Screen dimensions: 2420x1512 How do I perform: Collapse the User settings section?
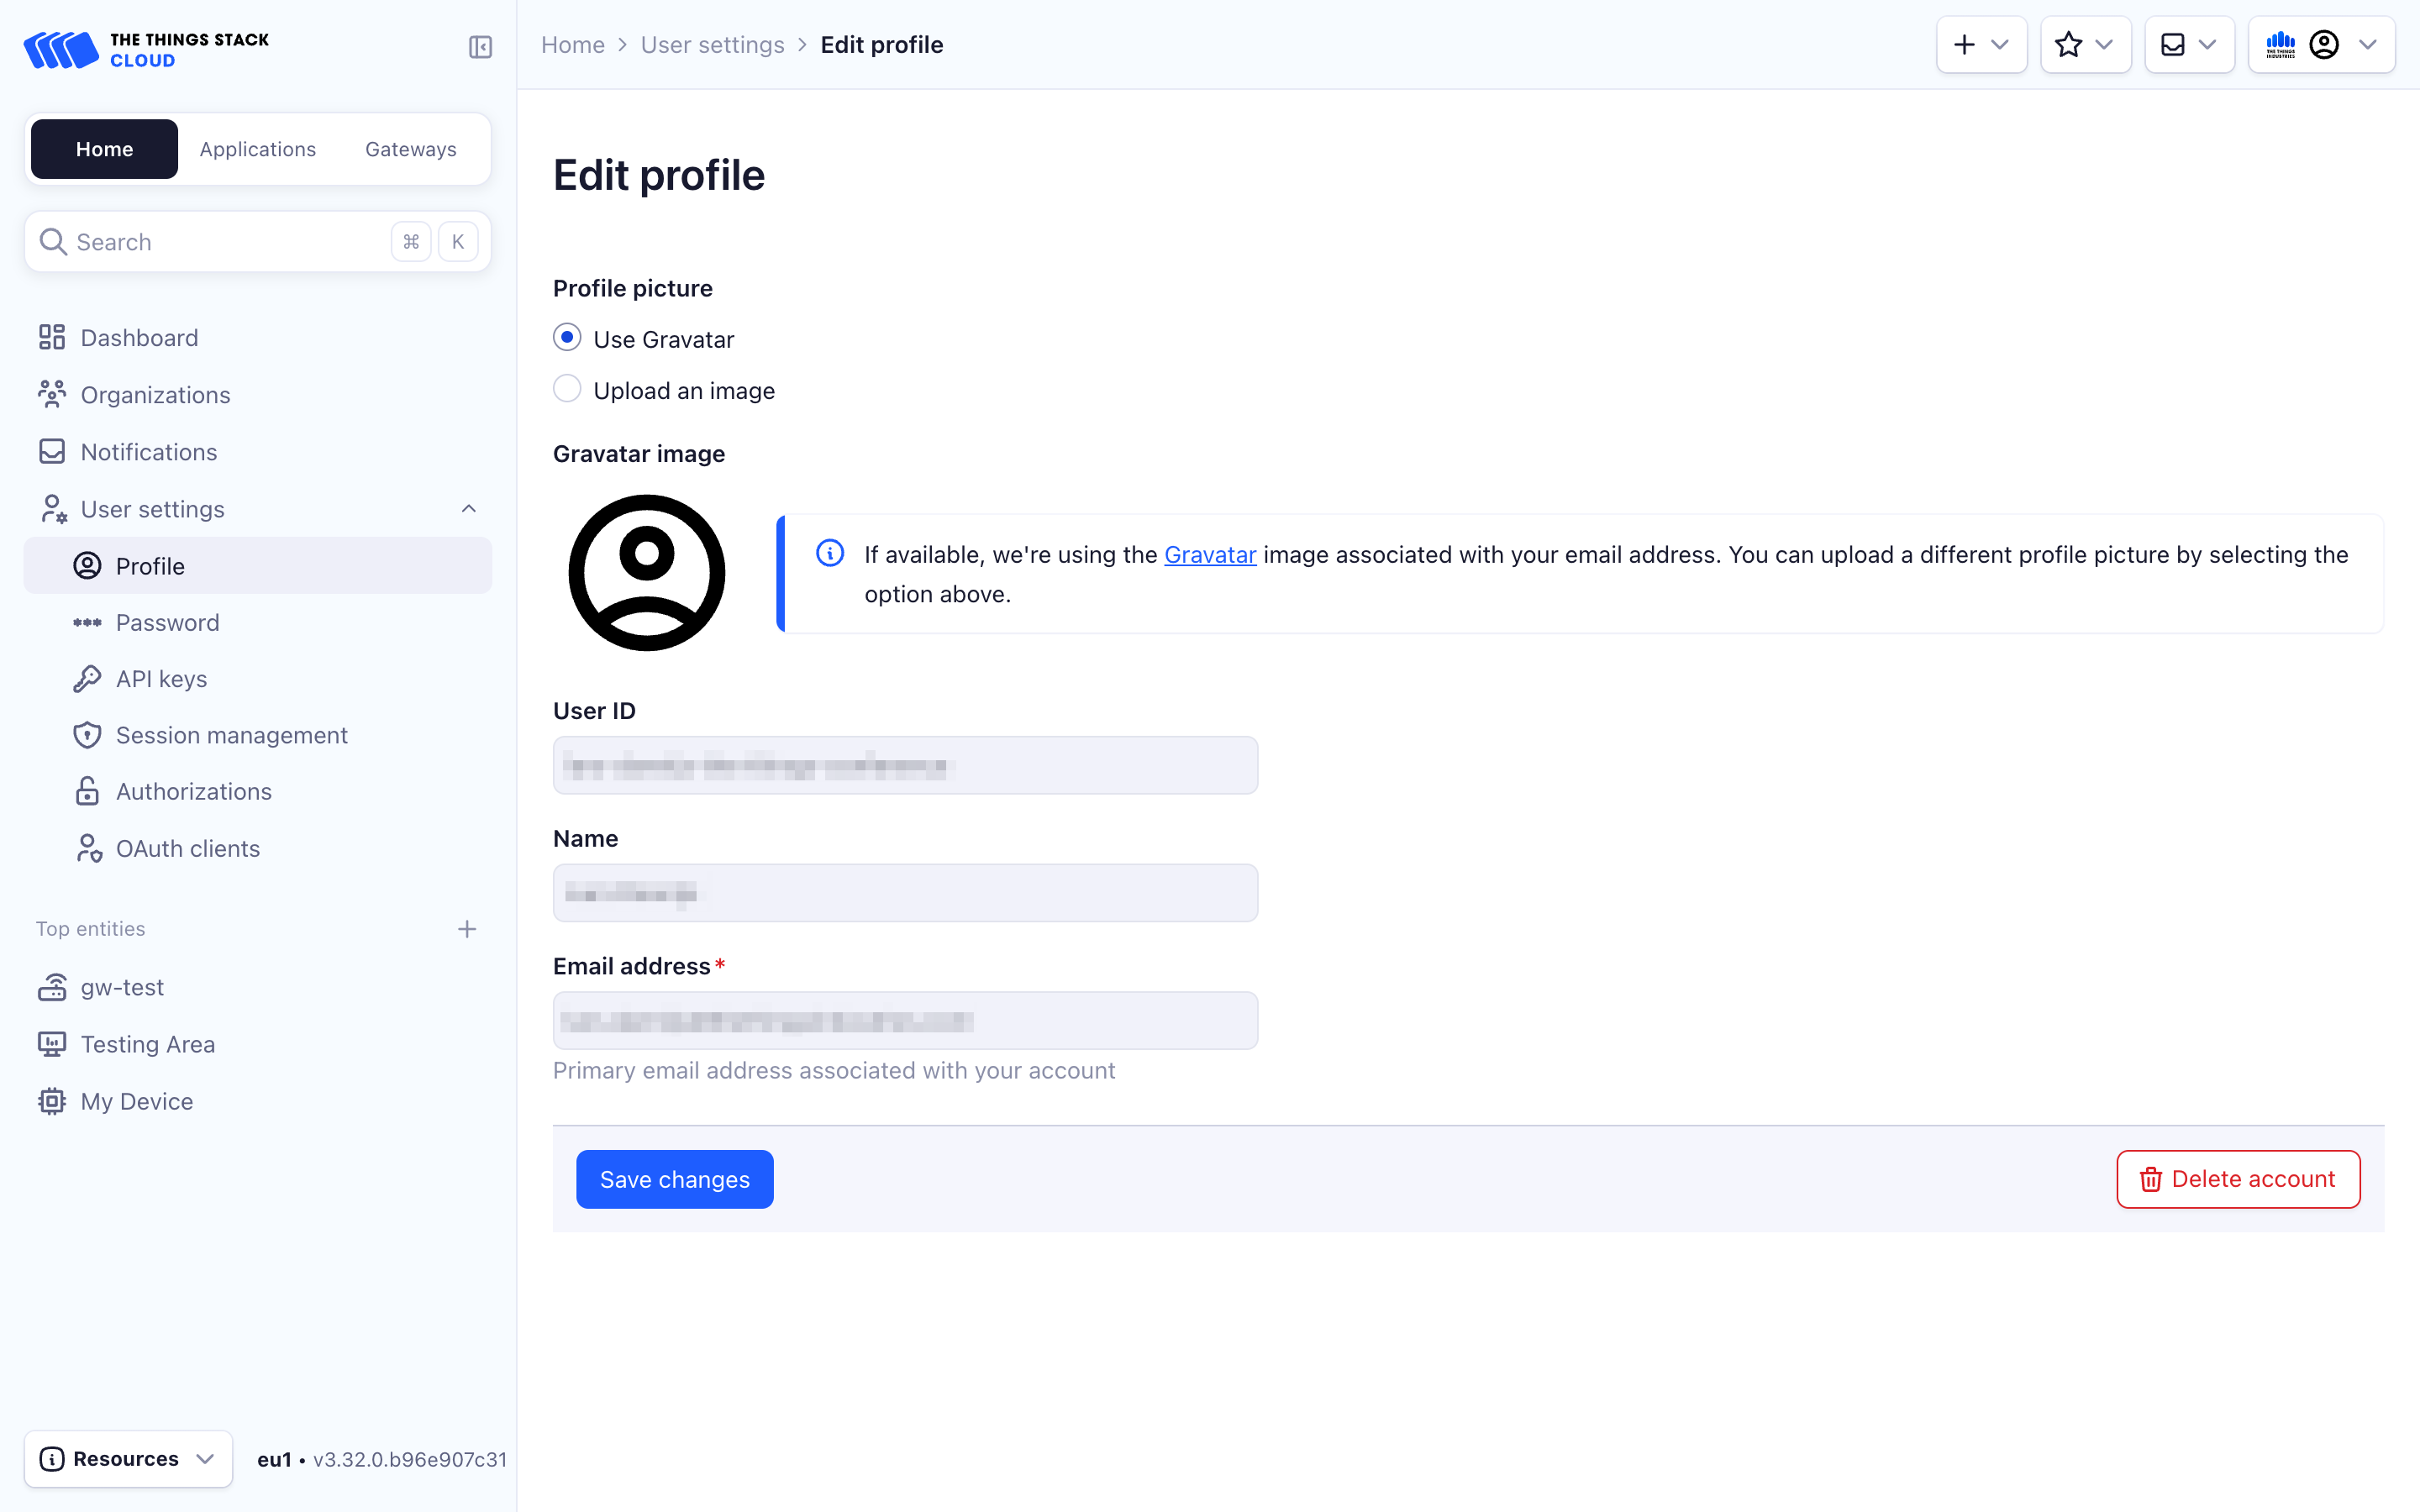click(x=468, y=509)
